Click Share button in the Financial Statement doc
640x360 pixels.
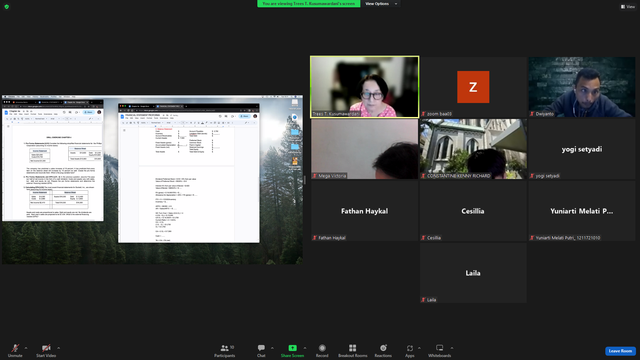(244, 116)
